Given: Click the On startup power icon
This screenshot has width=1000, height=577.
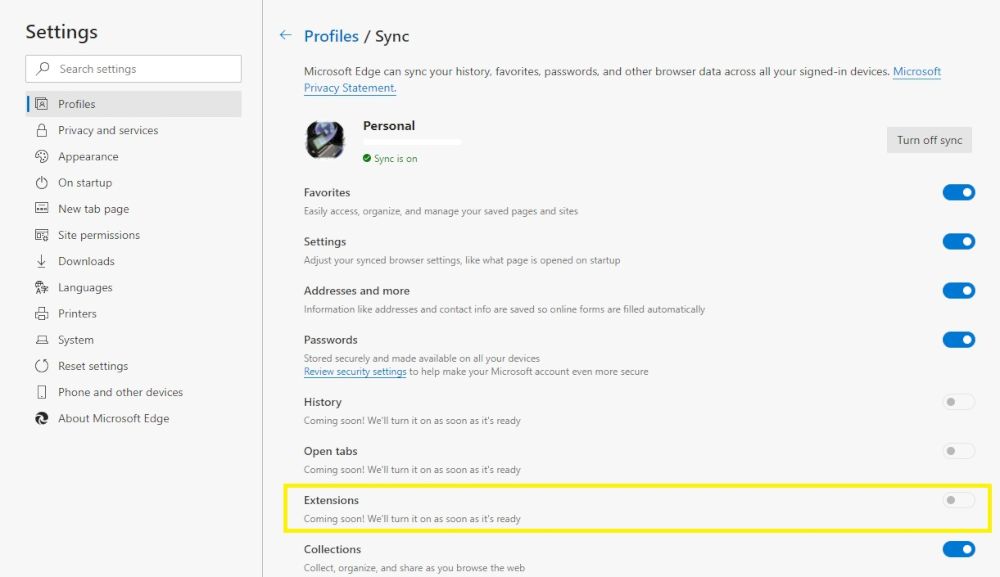Looking at the screenshot, I should [x=41, y=183].
